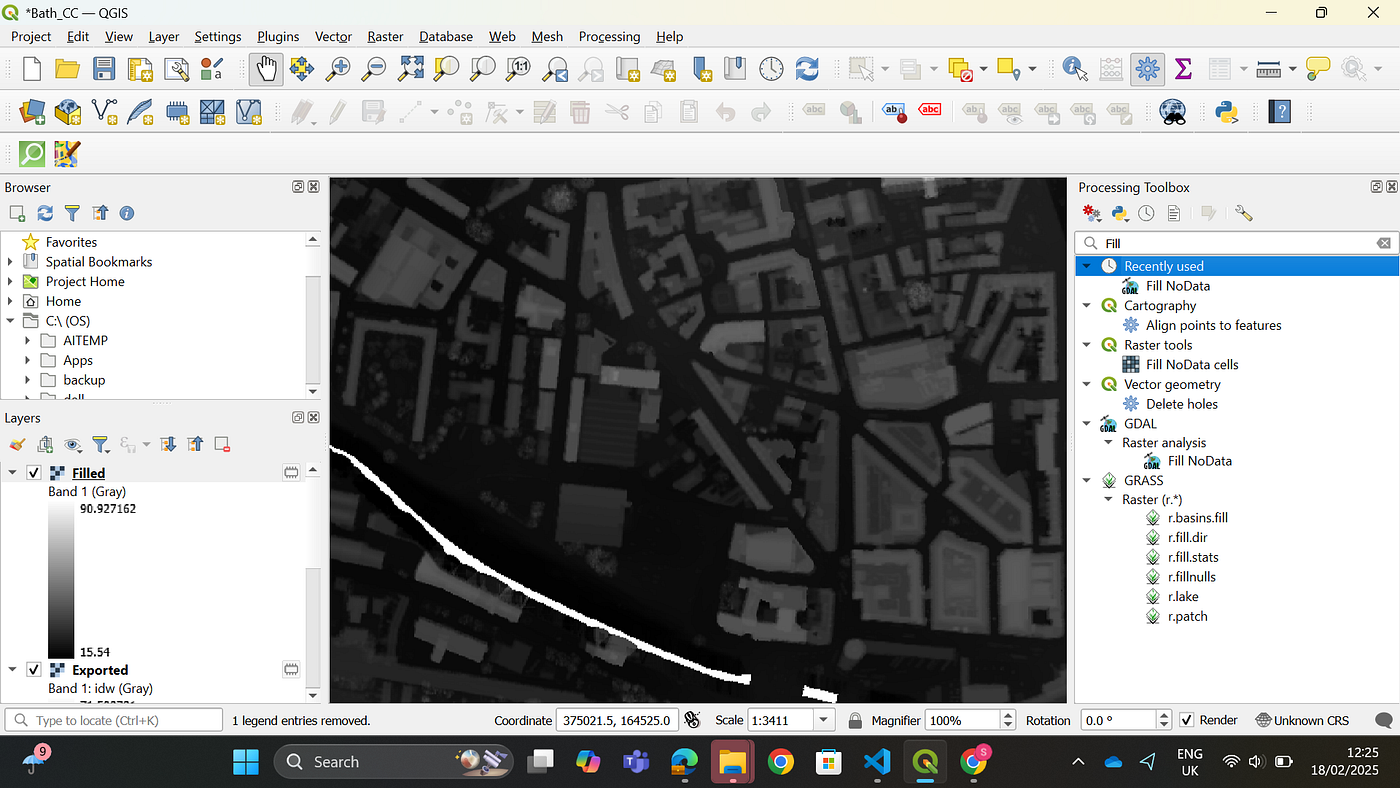The height and width of the screenshot is (788, 1400).
Task: Refresh the map canvas with the blue arrows icon
Action: [807, 69]
